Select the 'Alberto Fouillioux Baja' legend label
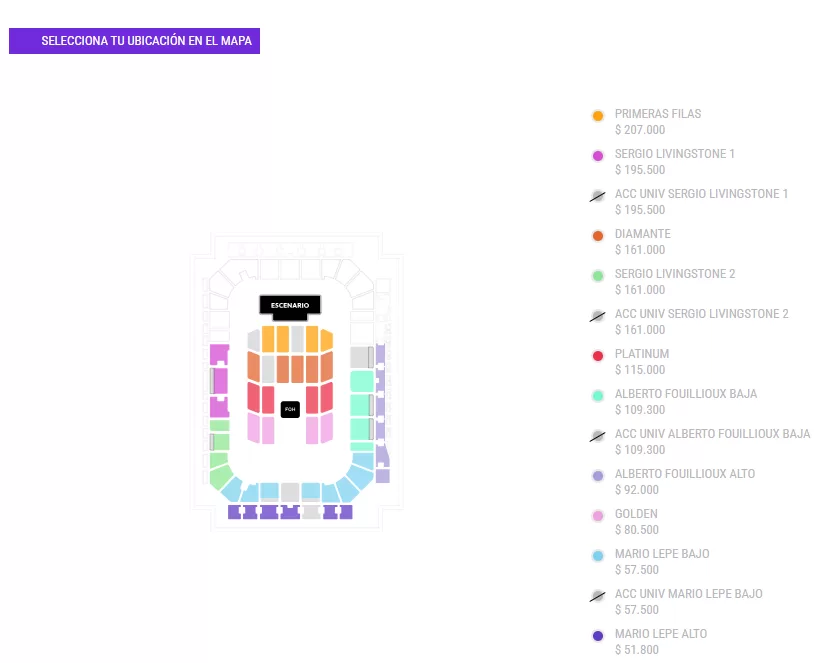Image resolution: width=826 pixels, height=663 pixels. click(x=685, y=394)
